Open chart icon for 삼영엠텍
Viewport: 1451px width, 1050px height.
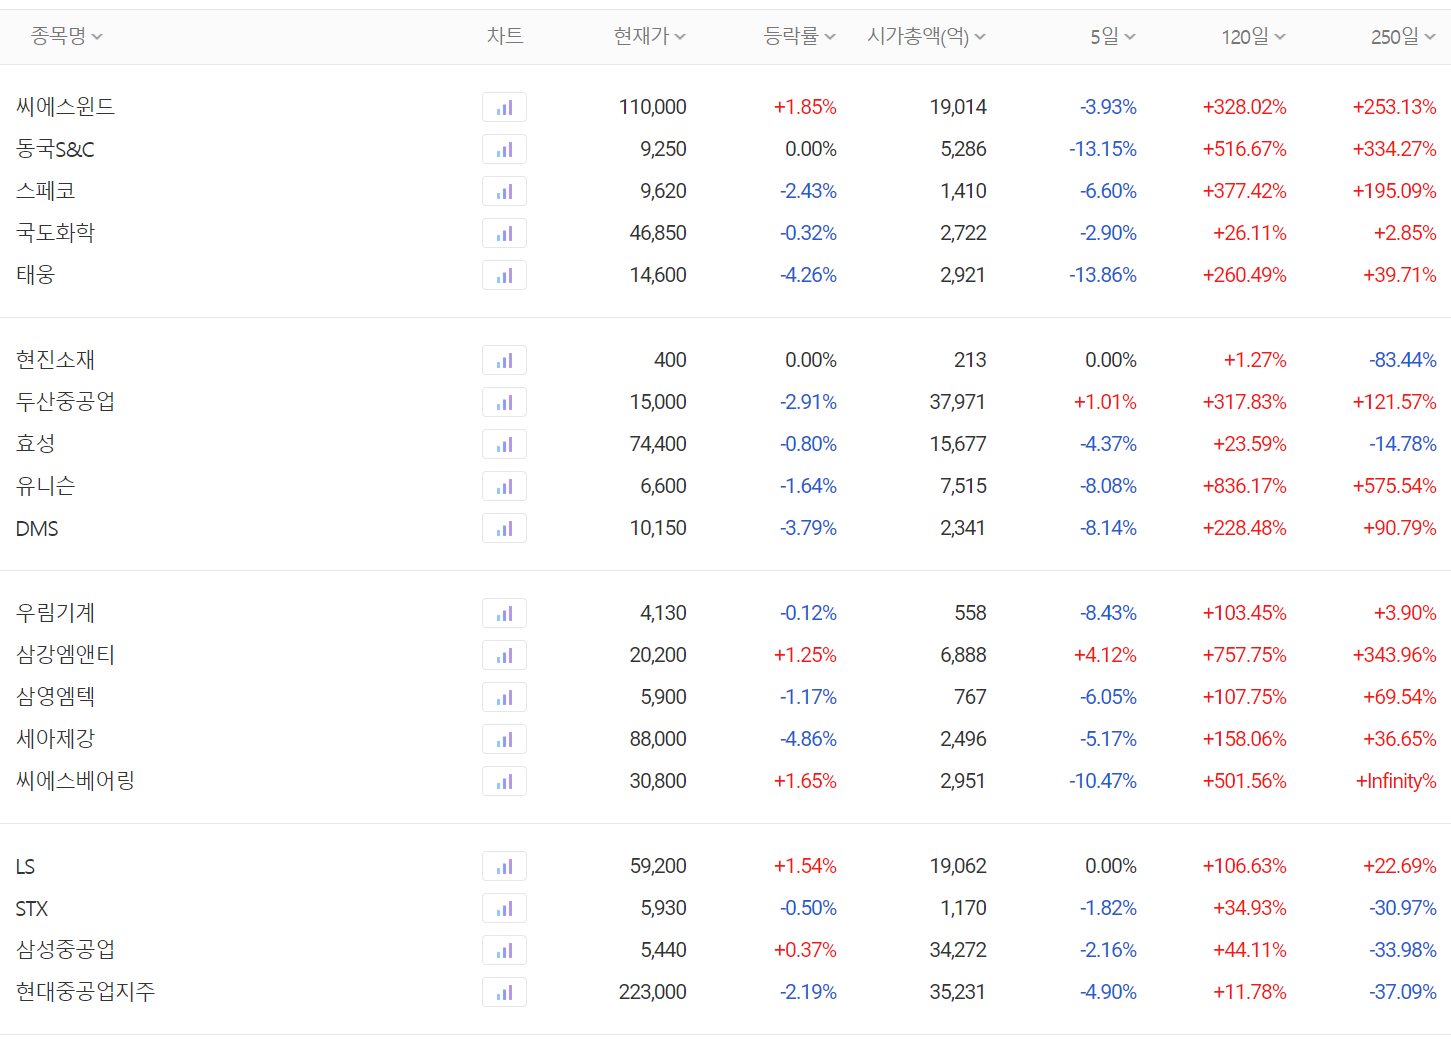(x=504, y=697)
